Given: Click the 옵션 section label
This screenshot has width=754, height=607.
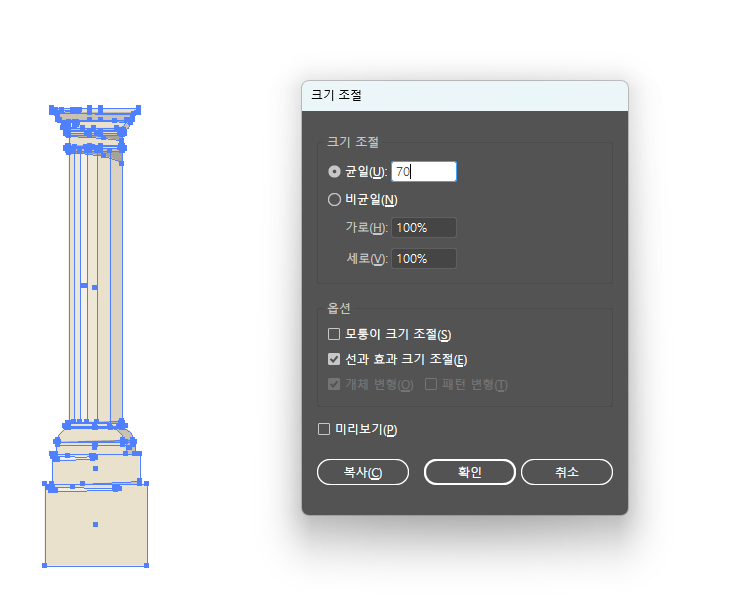Looking at the screenshot, I should pos(339,308).
